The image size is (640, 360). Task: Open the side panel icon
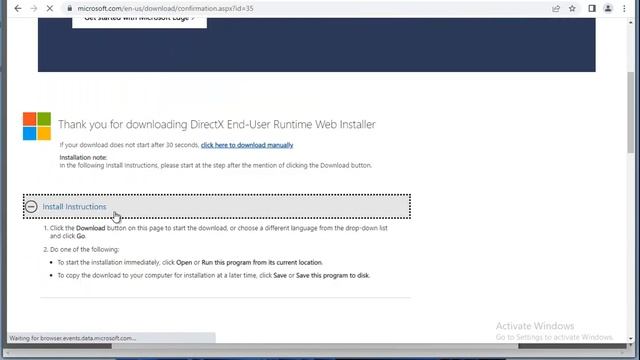(592, 8)
